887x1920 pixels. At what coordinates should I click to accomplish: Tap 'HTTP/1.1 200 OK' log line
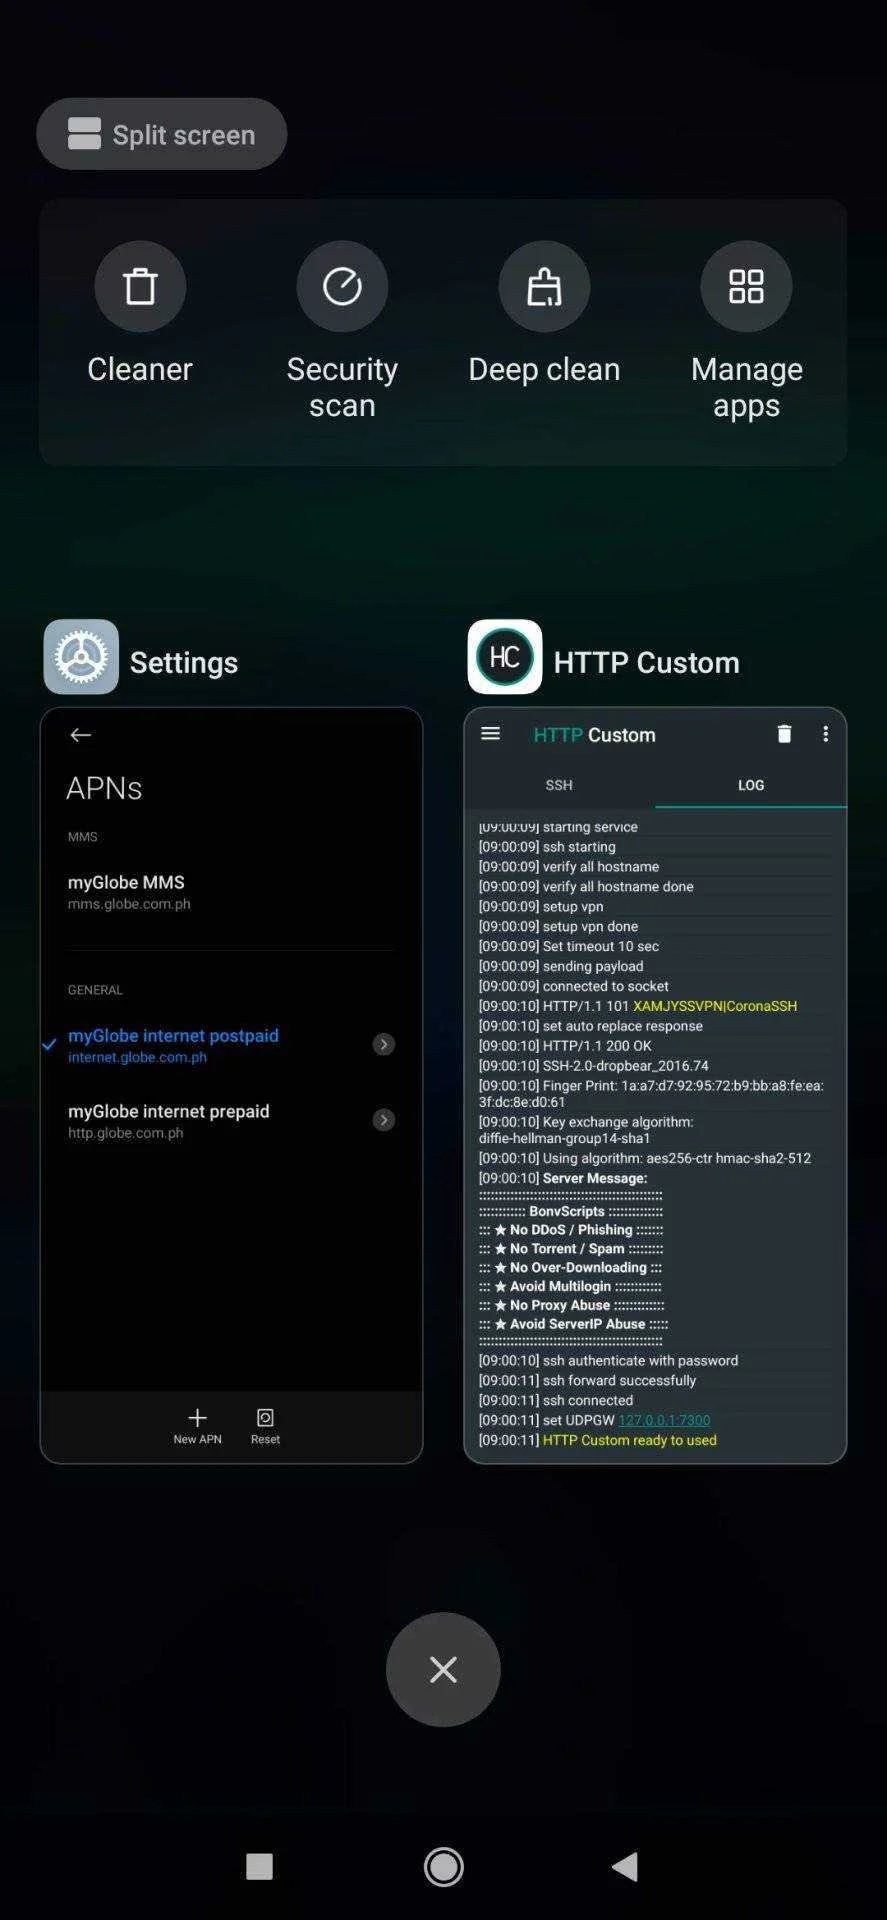point(565,1046)
